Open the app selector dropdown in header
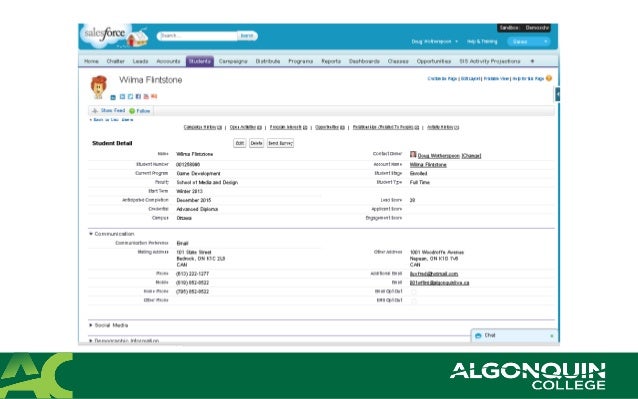Viewport: 638px width, 399px height. point(529,41)
